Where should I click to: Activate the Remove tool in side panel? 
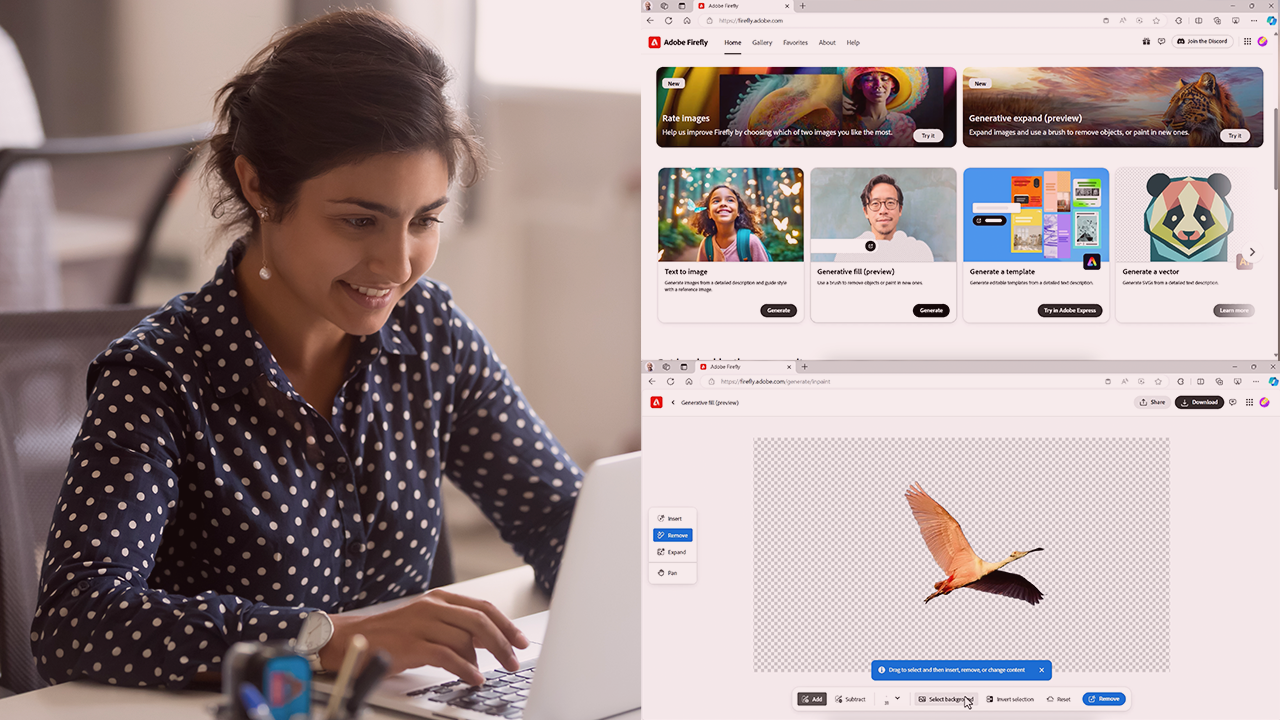[672, 535]
